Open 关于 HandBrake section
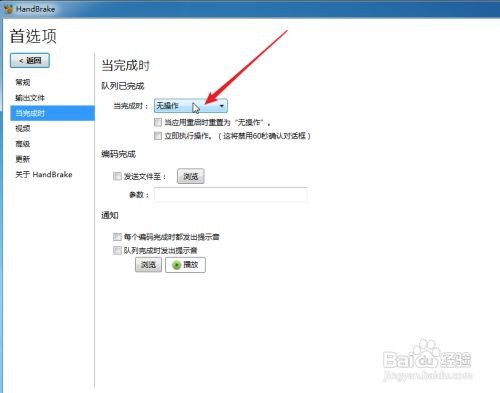Viewport: 500px width, 393px height. coord(44,174)
